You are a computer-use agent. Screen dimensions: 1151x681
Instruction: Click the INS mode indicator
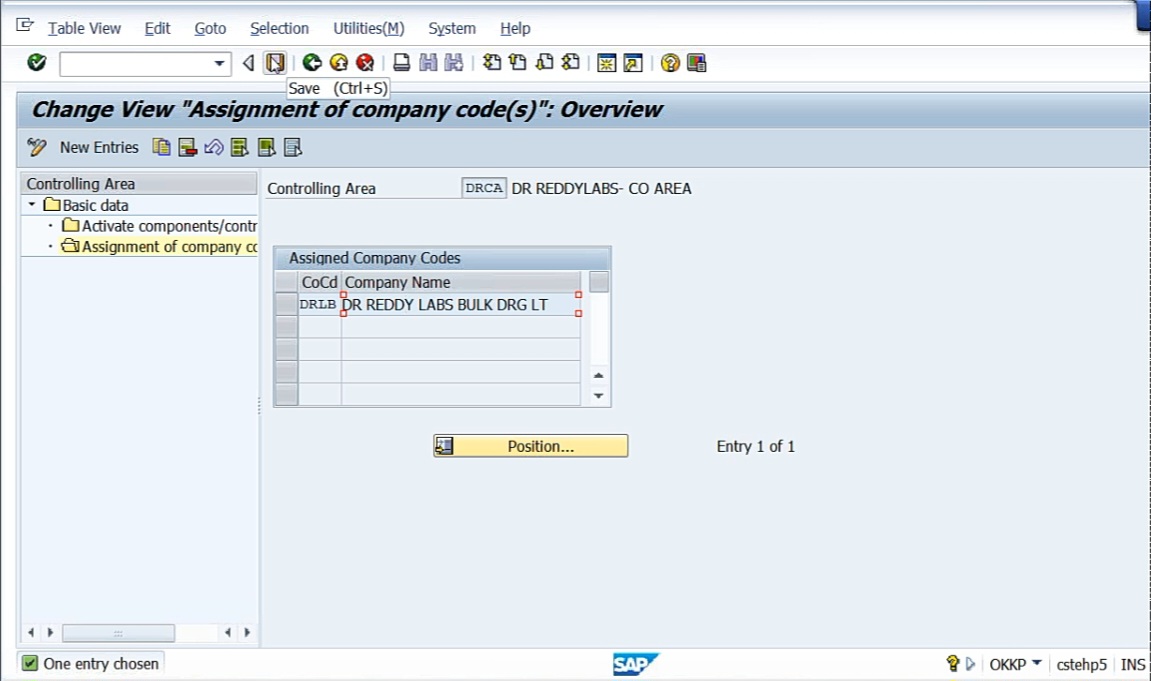(1133, 665)
